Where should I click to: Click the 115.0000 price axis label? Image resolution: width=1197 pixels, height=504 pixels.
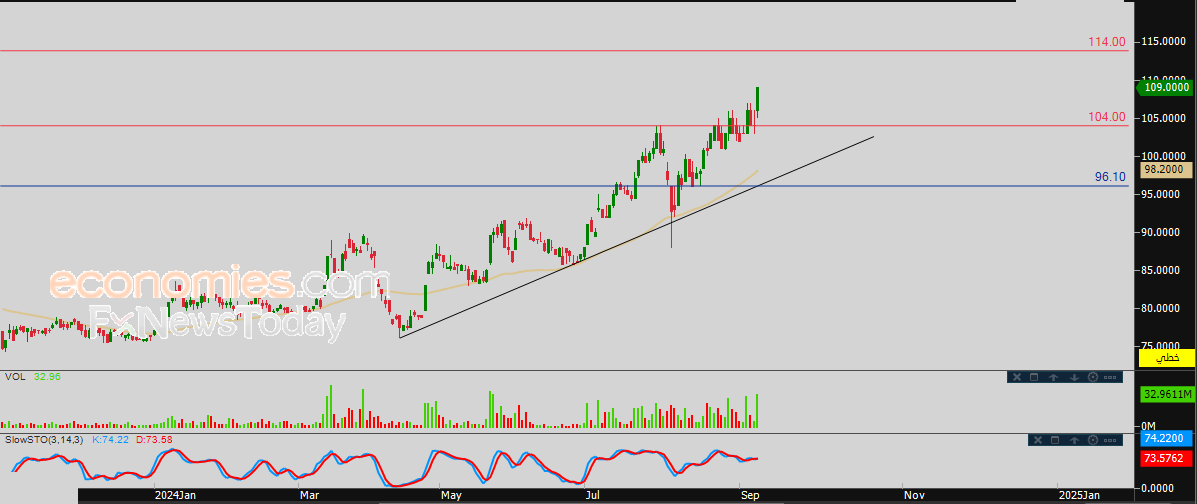tap(1163, 41)
